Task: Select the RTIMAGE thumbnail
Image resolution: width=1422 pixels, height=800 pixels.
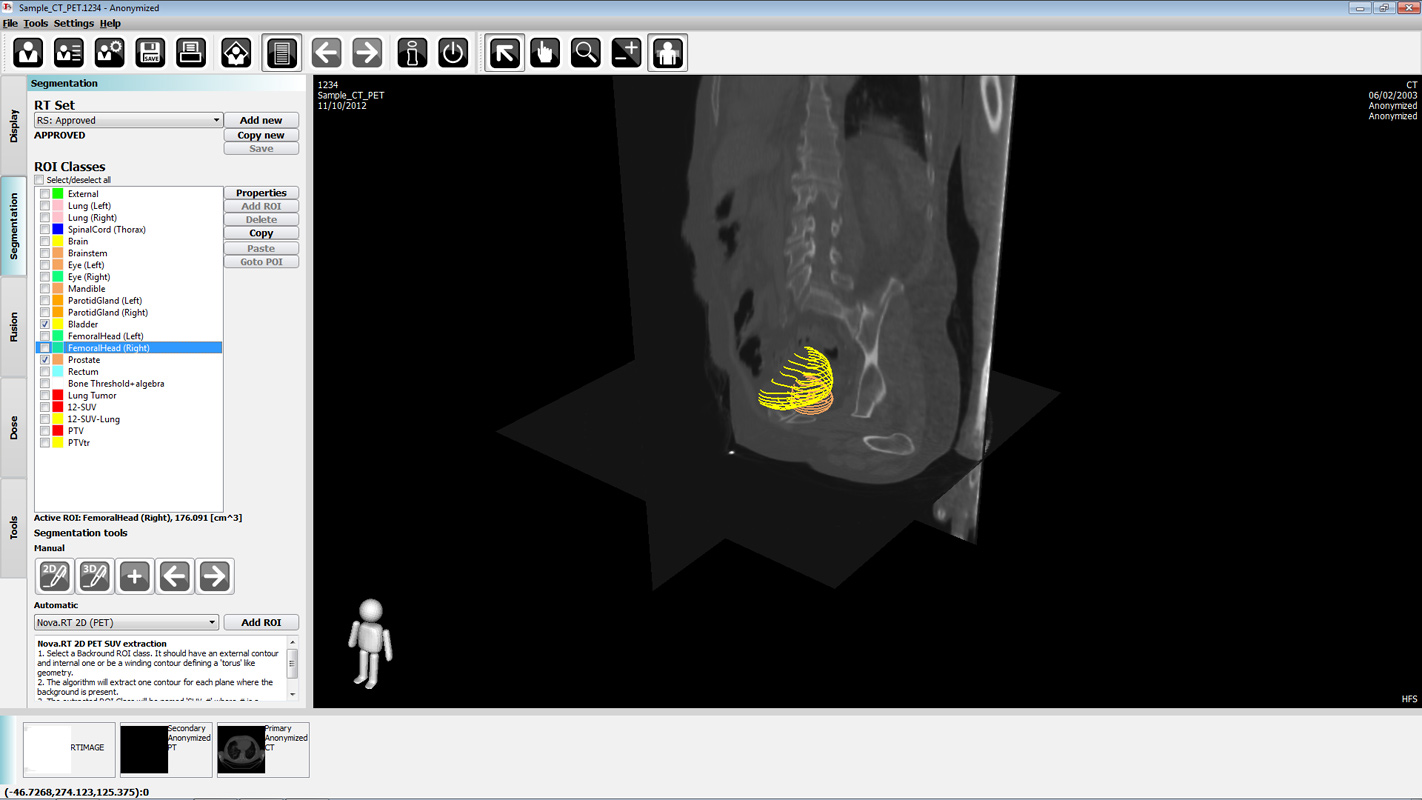Action: pos(69,750)
